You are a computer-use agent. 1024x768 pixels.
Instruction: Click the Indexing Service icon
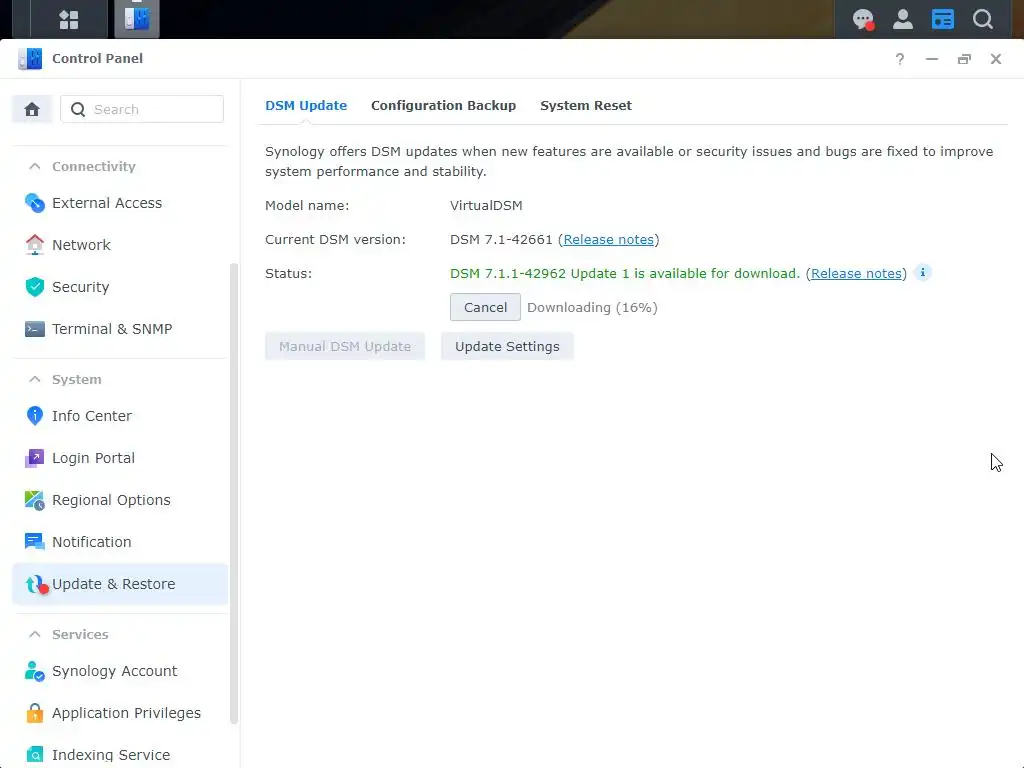coord(35,755)
